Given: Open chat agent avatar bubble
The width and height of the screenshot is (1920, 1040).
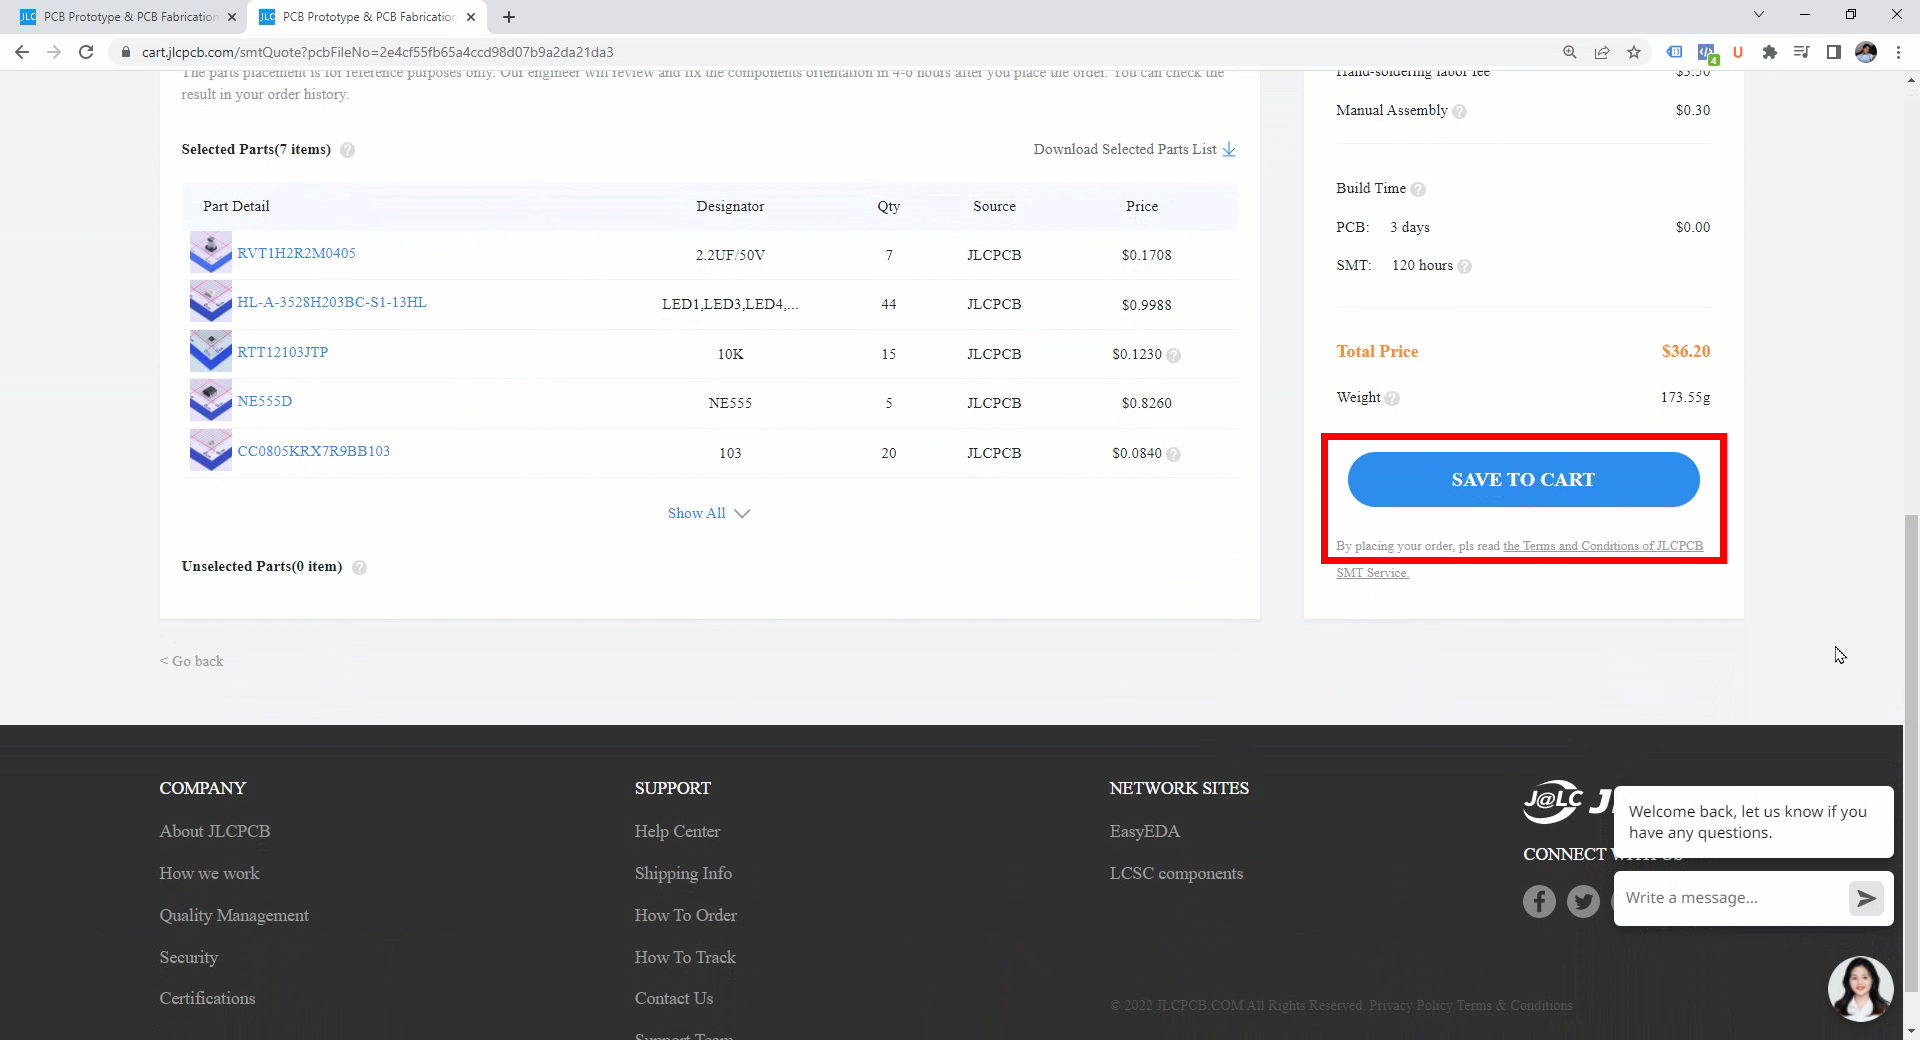Looking at the screenshot, I should (x=1860, y=989).
